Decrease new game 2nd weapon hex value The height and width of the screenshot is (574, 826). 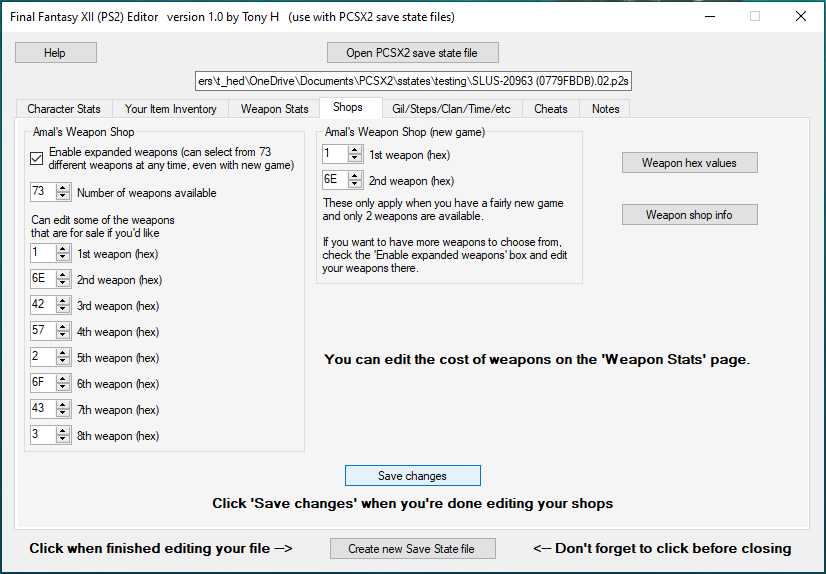pos(355,184)
